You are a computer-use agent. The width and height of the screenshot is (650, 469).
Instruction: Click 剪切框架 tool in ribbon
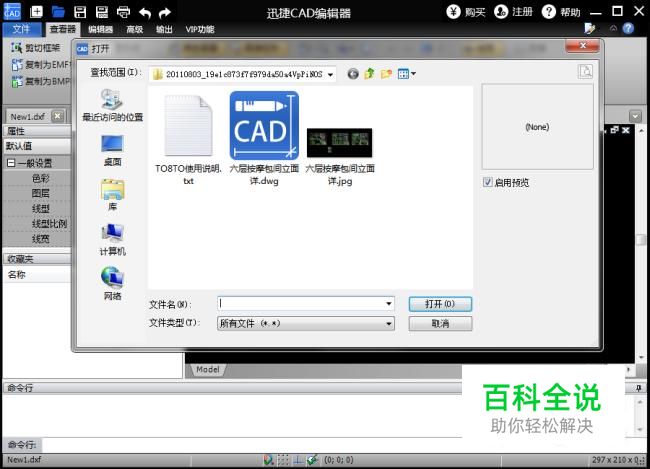[36, 48]
